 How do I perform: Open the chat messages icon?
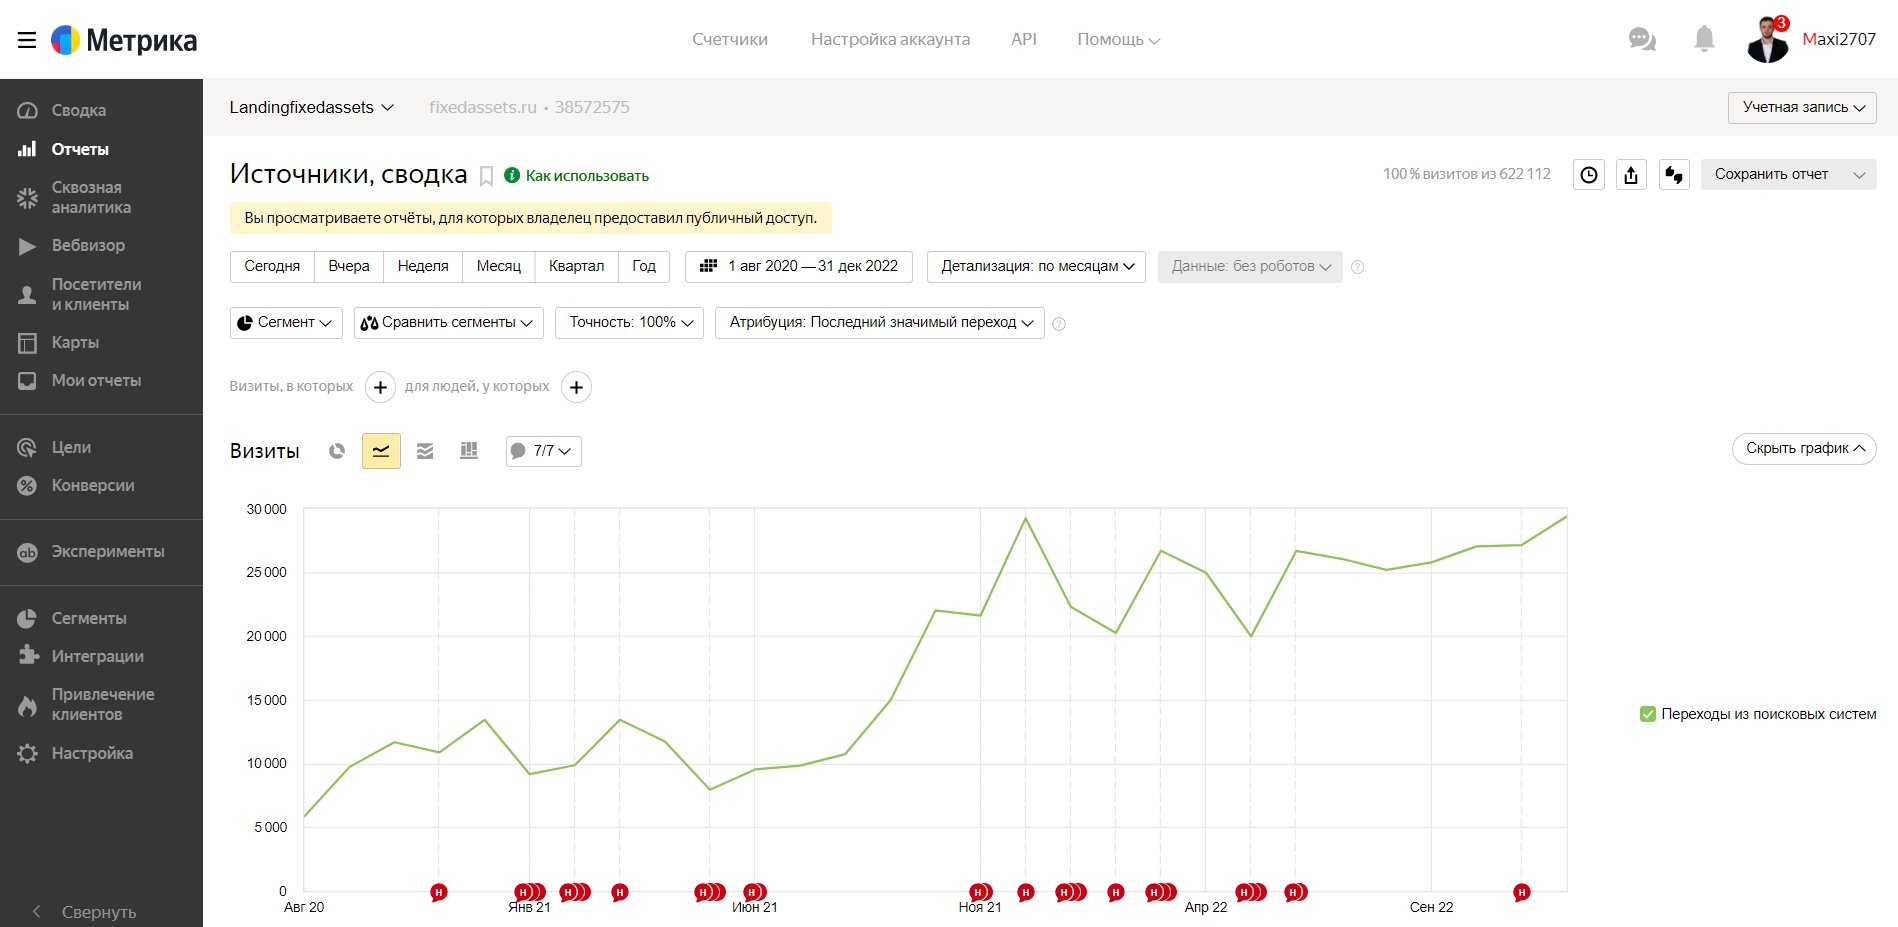click(x=1642, y=39)
